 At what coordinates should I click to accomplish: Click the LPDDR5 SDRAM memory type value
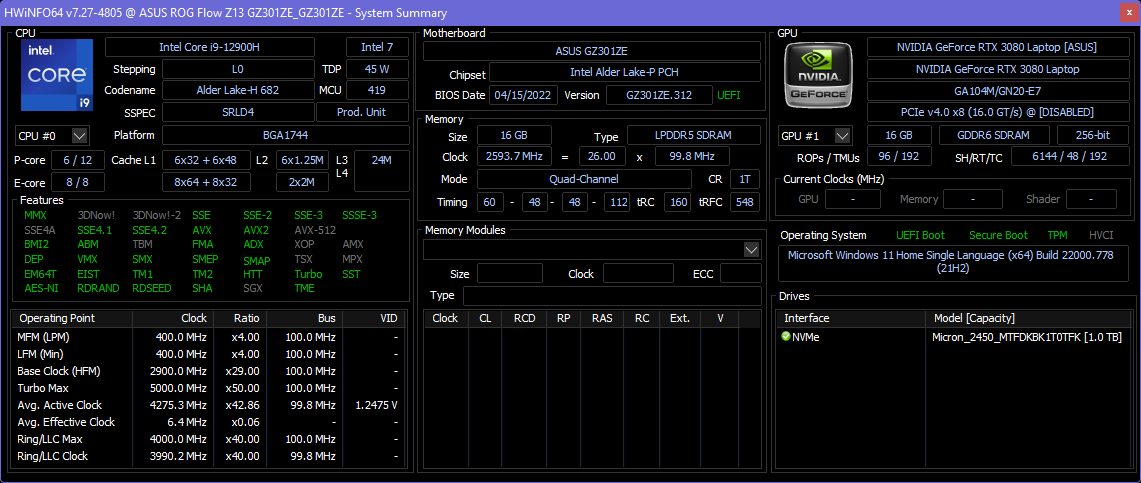(693, 136)
